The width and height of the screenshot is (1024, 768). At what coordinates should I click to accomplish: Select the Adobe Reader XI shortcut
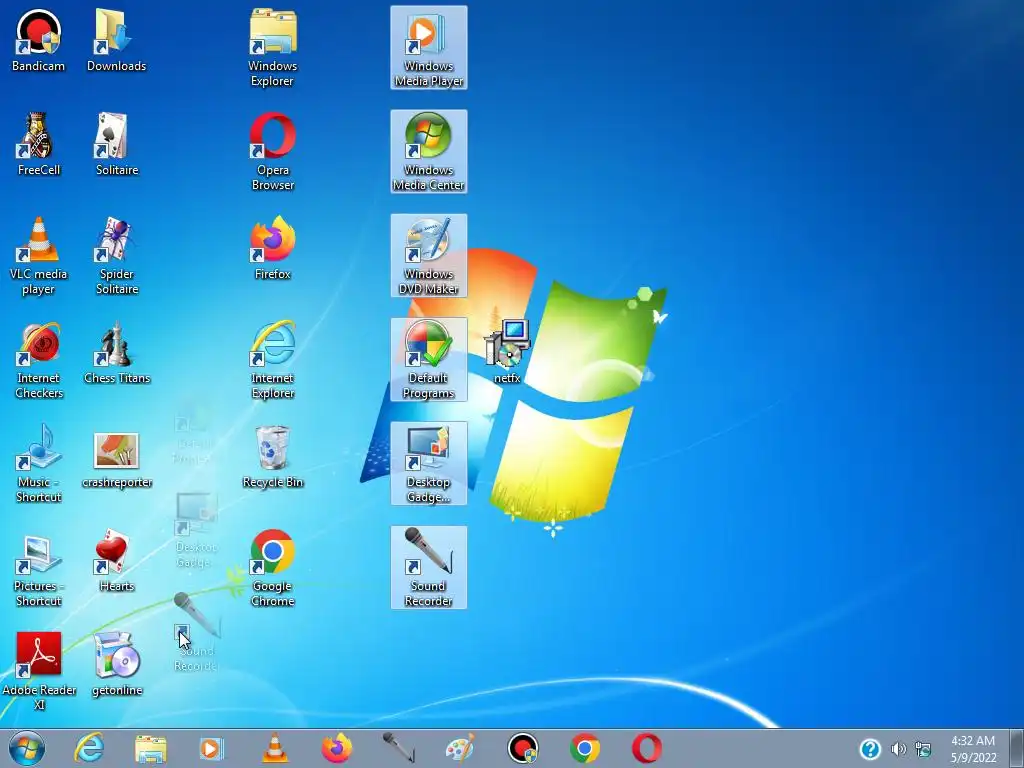click(x=39, y=671)
